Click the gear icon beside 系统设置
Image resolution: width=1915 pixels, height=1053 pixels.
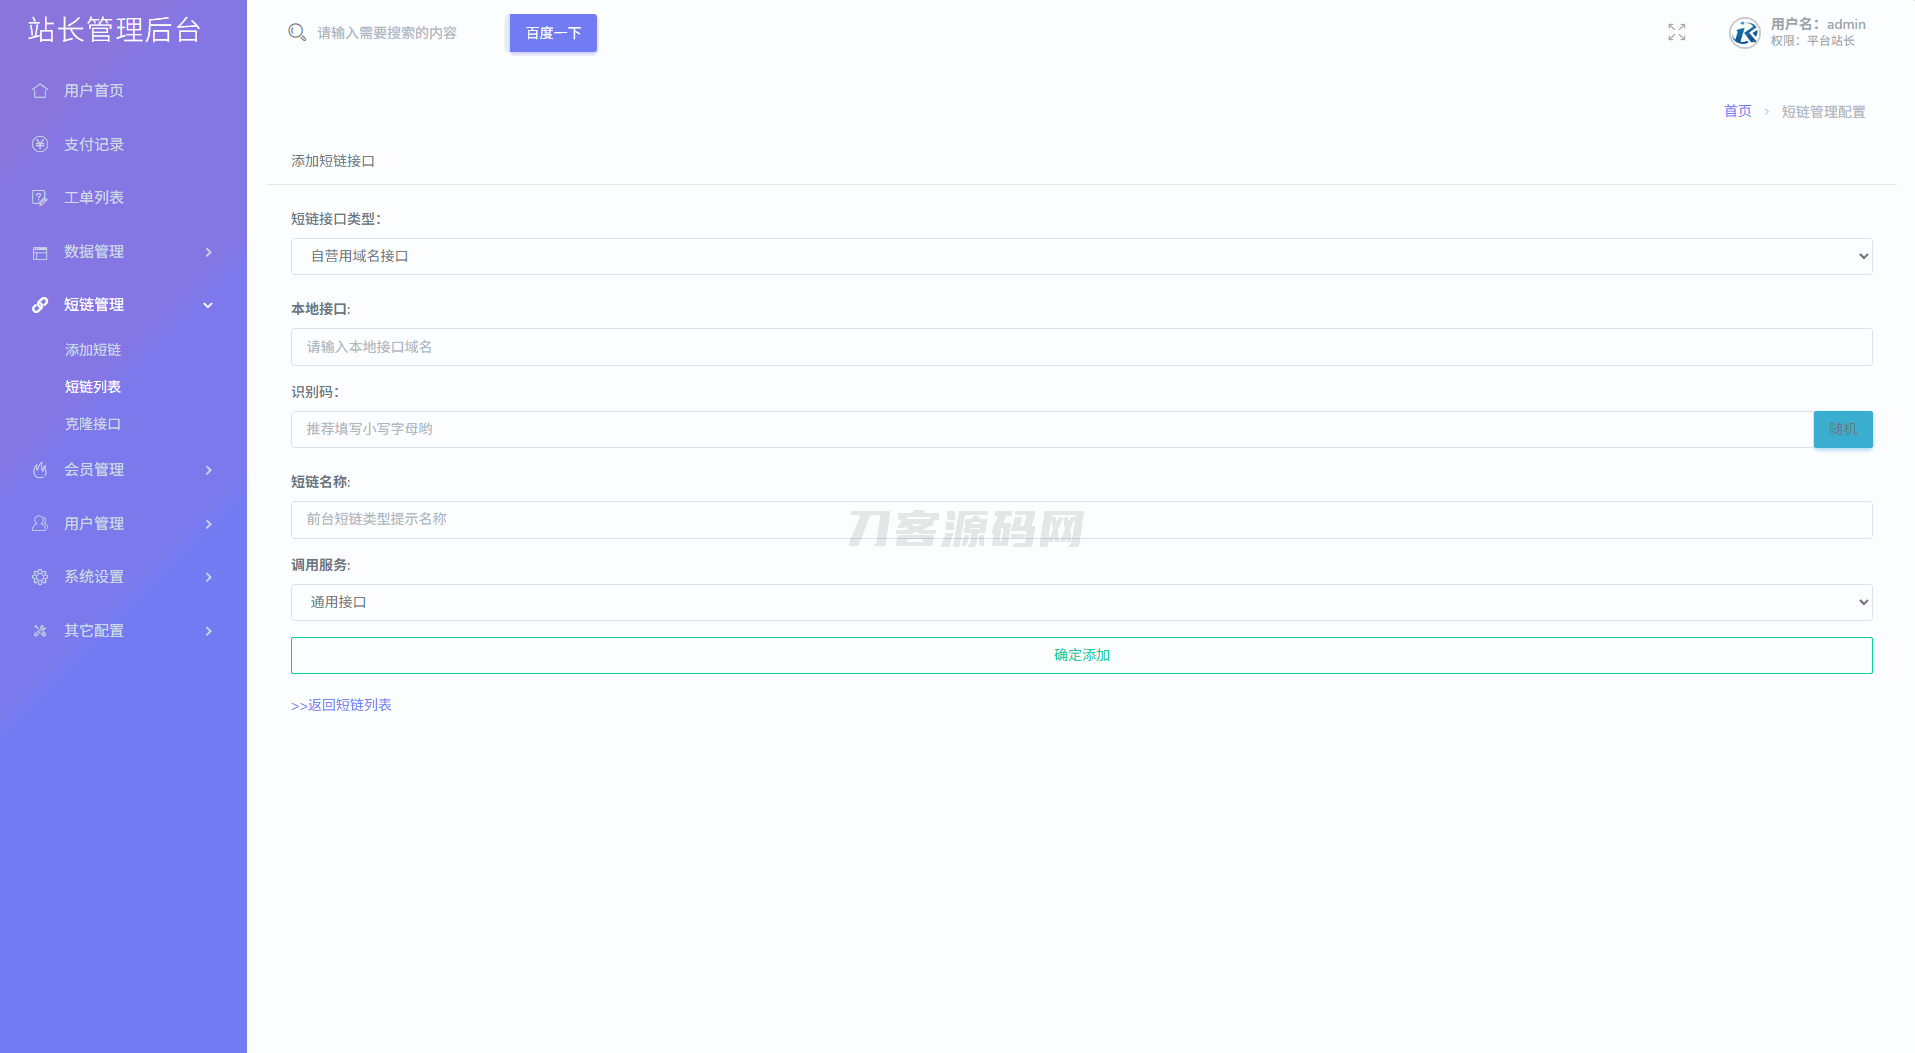(x=40, y=577)
